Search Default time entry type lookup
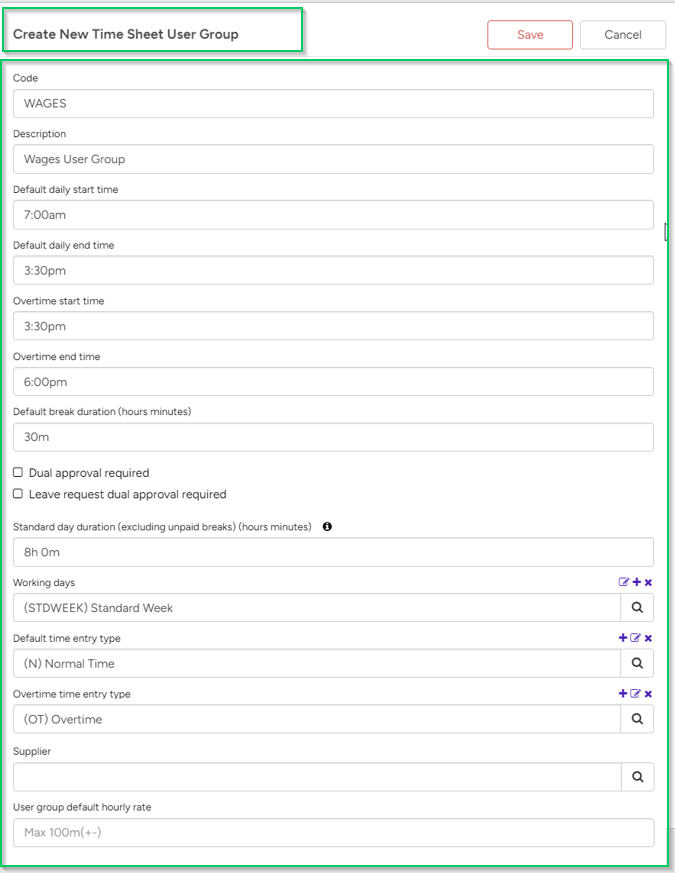Image resolution: width=675 pixels, height=873 pixels. pyautogui.click(x=637, y=663)
